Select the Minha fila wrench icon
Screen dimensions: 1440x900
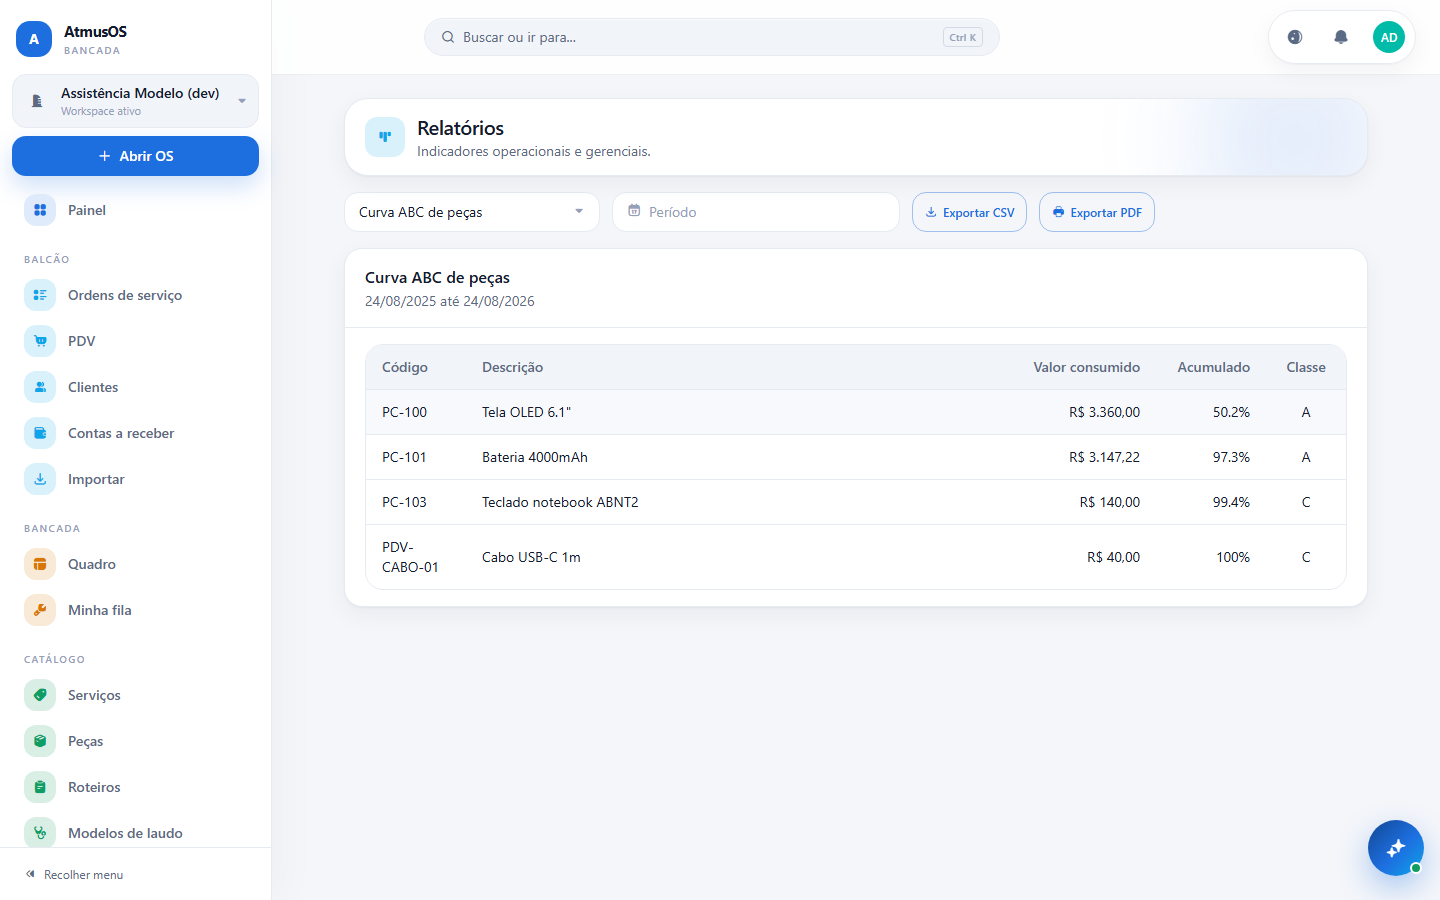(40, 610)
